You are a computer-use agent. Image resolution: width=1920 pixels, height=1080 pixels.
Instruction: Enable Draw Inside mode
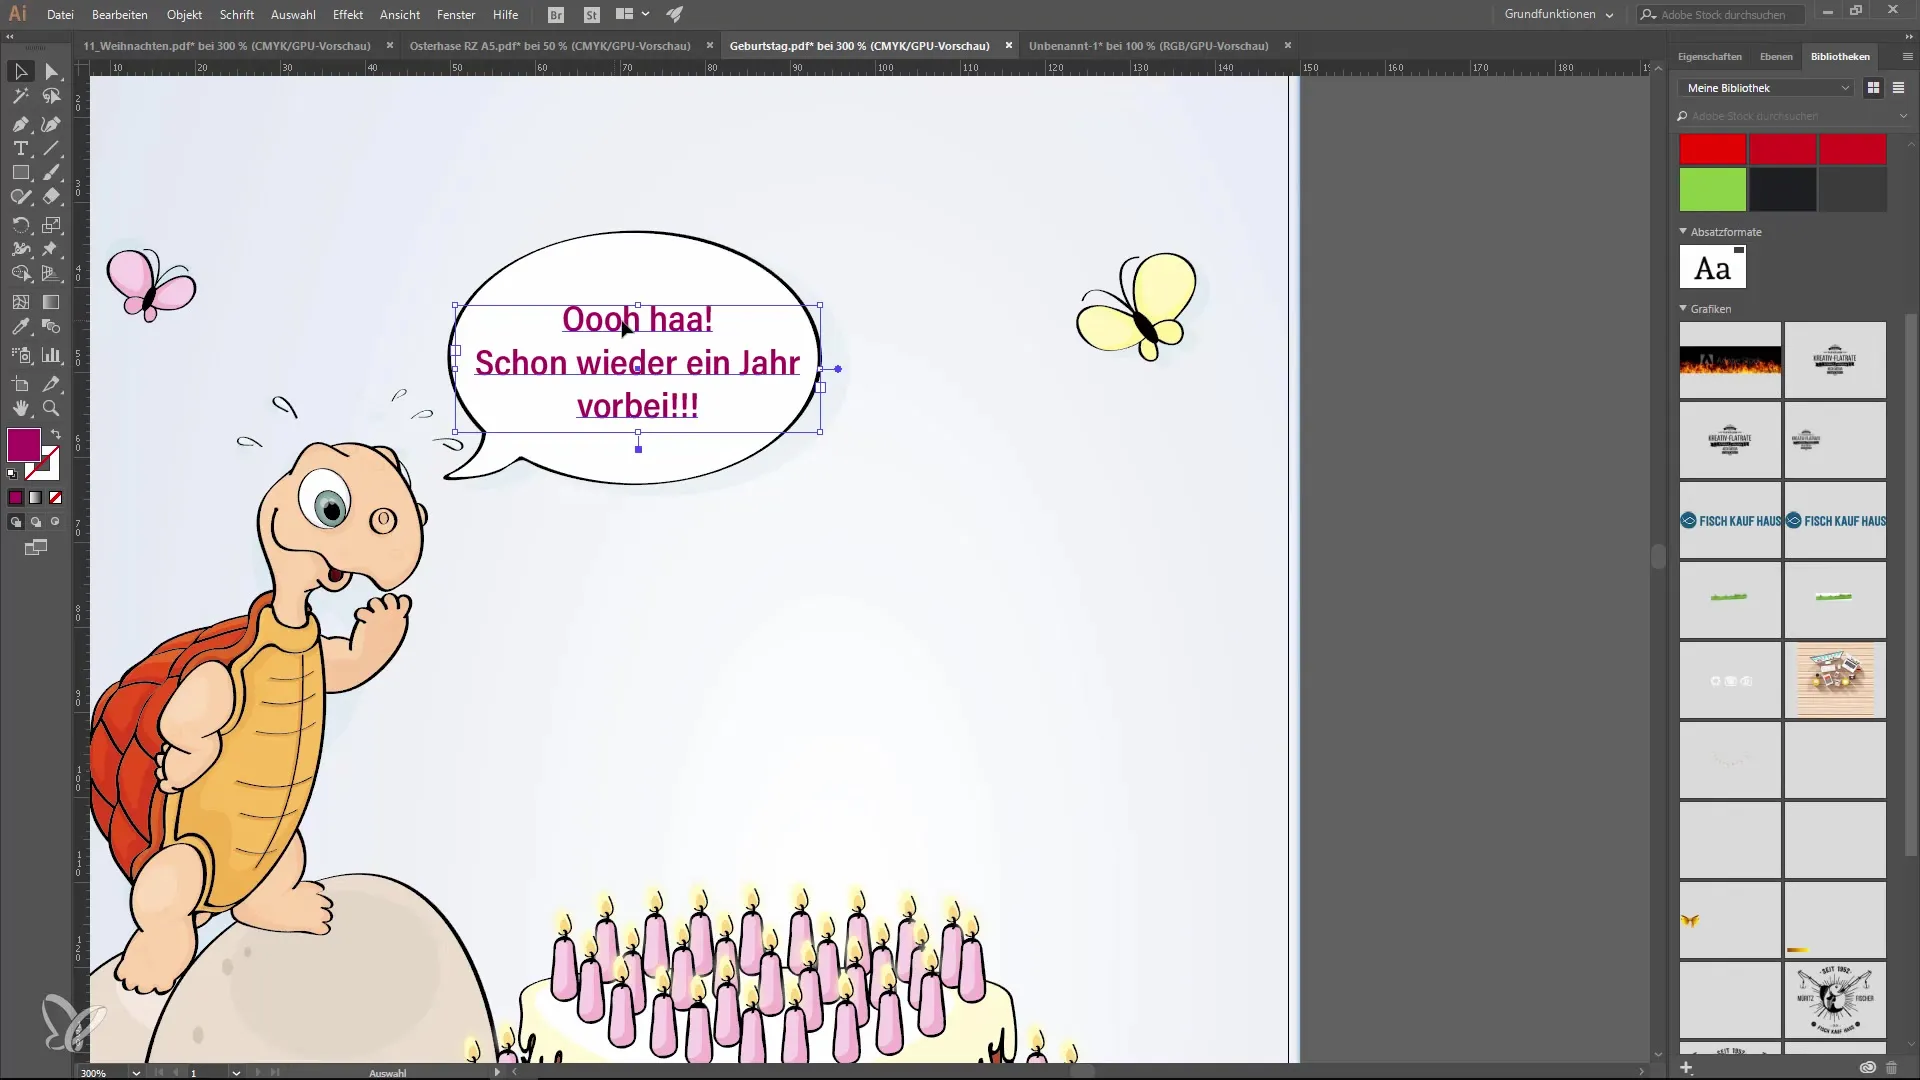[x=56, y=522]
